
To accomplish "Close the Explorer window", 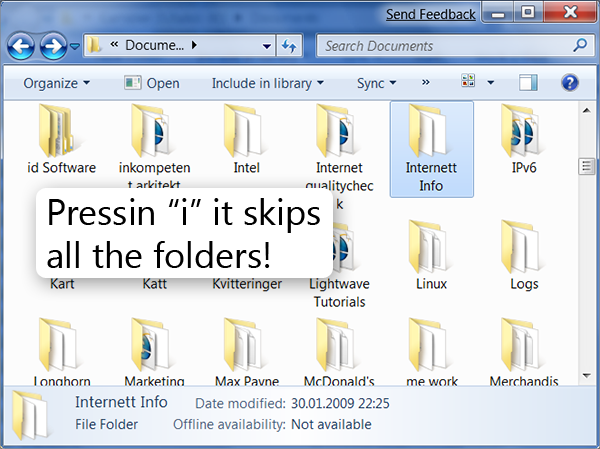I will tap(570, 12).
